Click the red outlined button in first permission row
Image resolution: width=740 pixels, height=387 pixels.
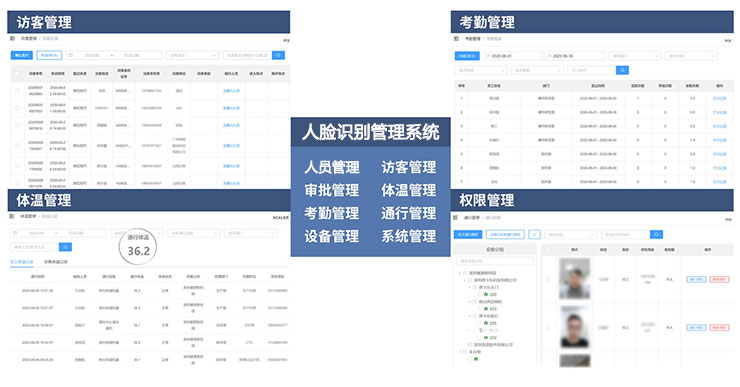click(x=719, y=279)
